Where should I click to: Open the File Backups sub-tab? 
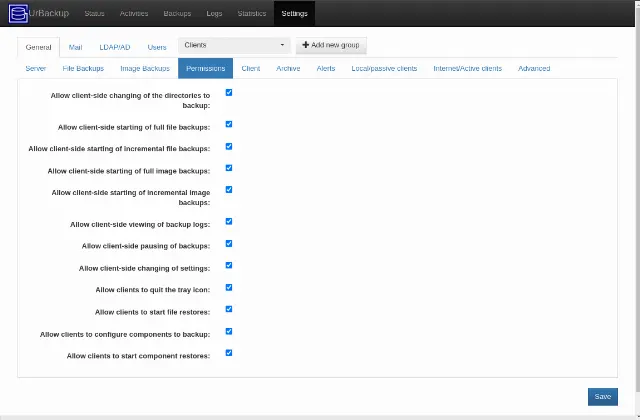tap(83, 69)
